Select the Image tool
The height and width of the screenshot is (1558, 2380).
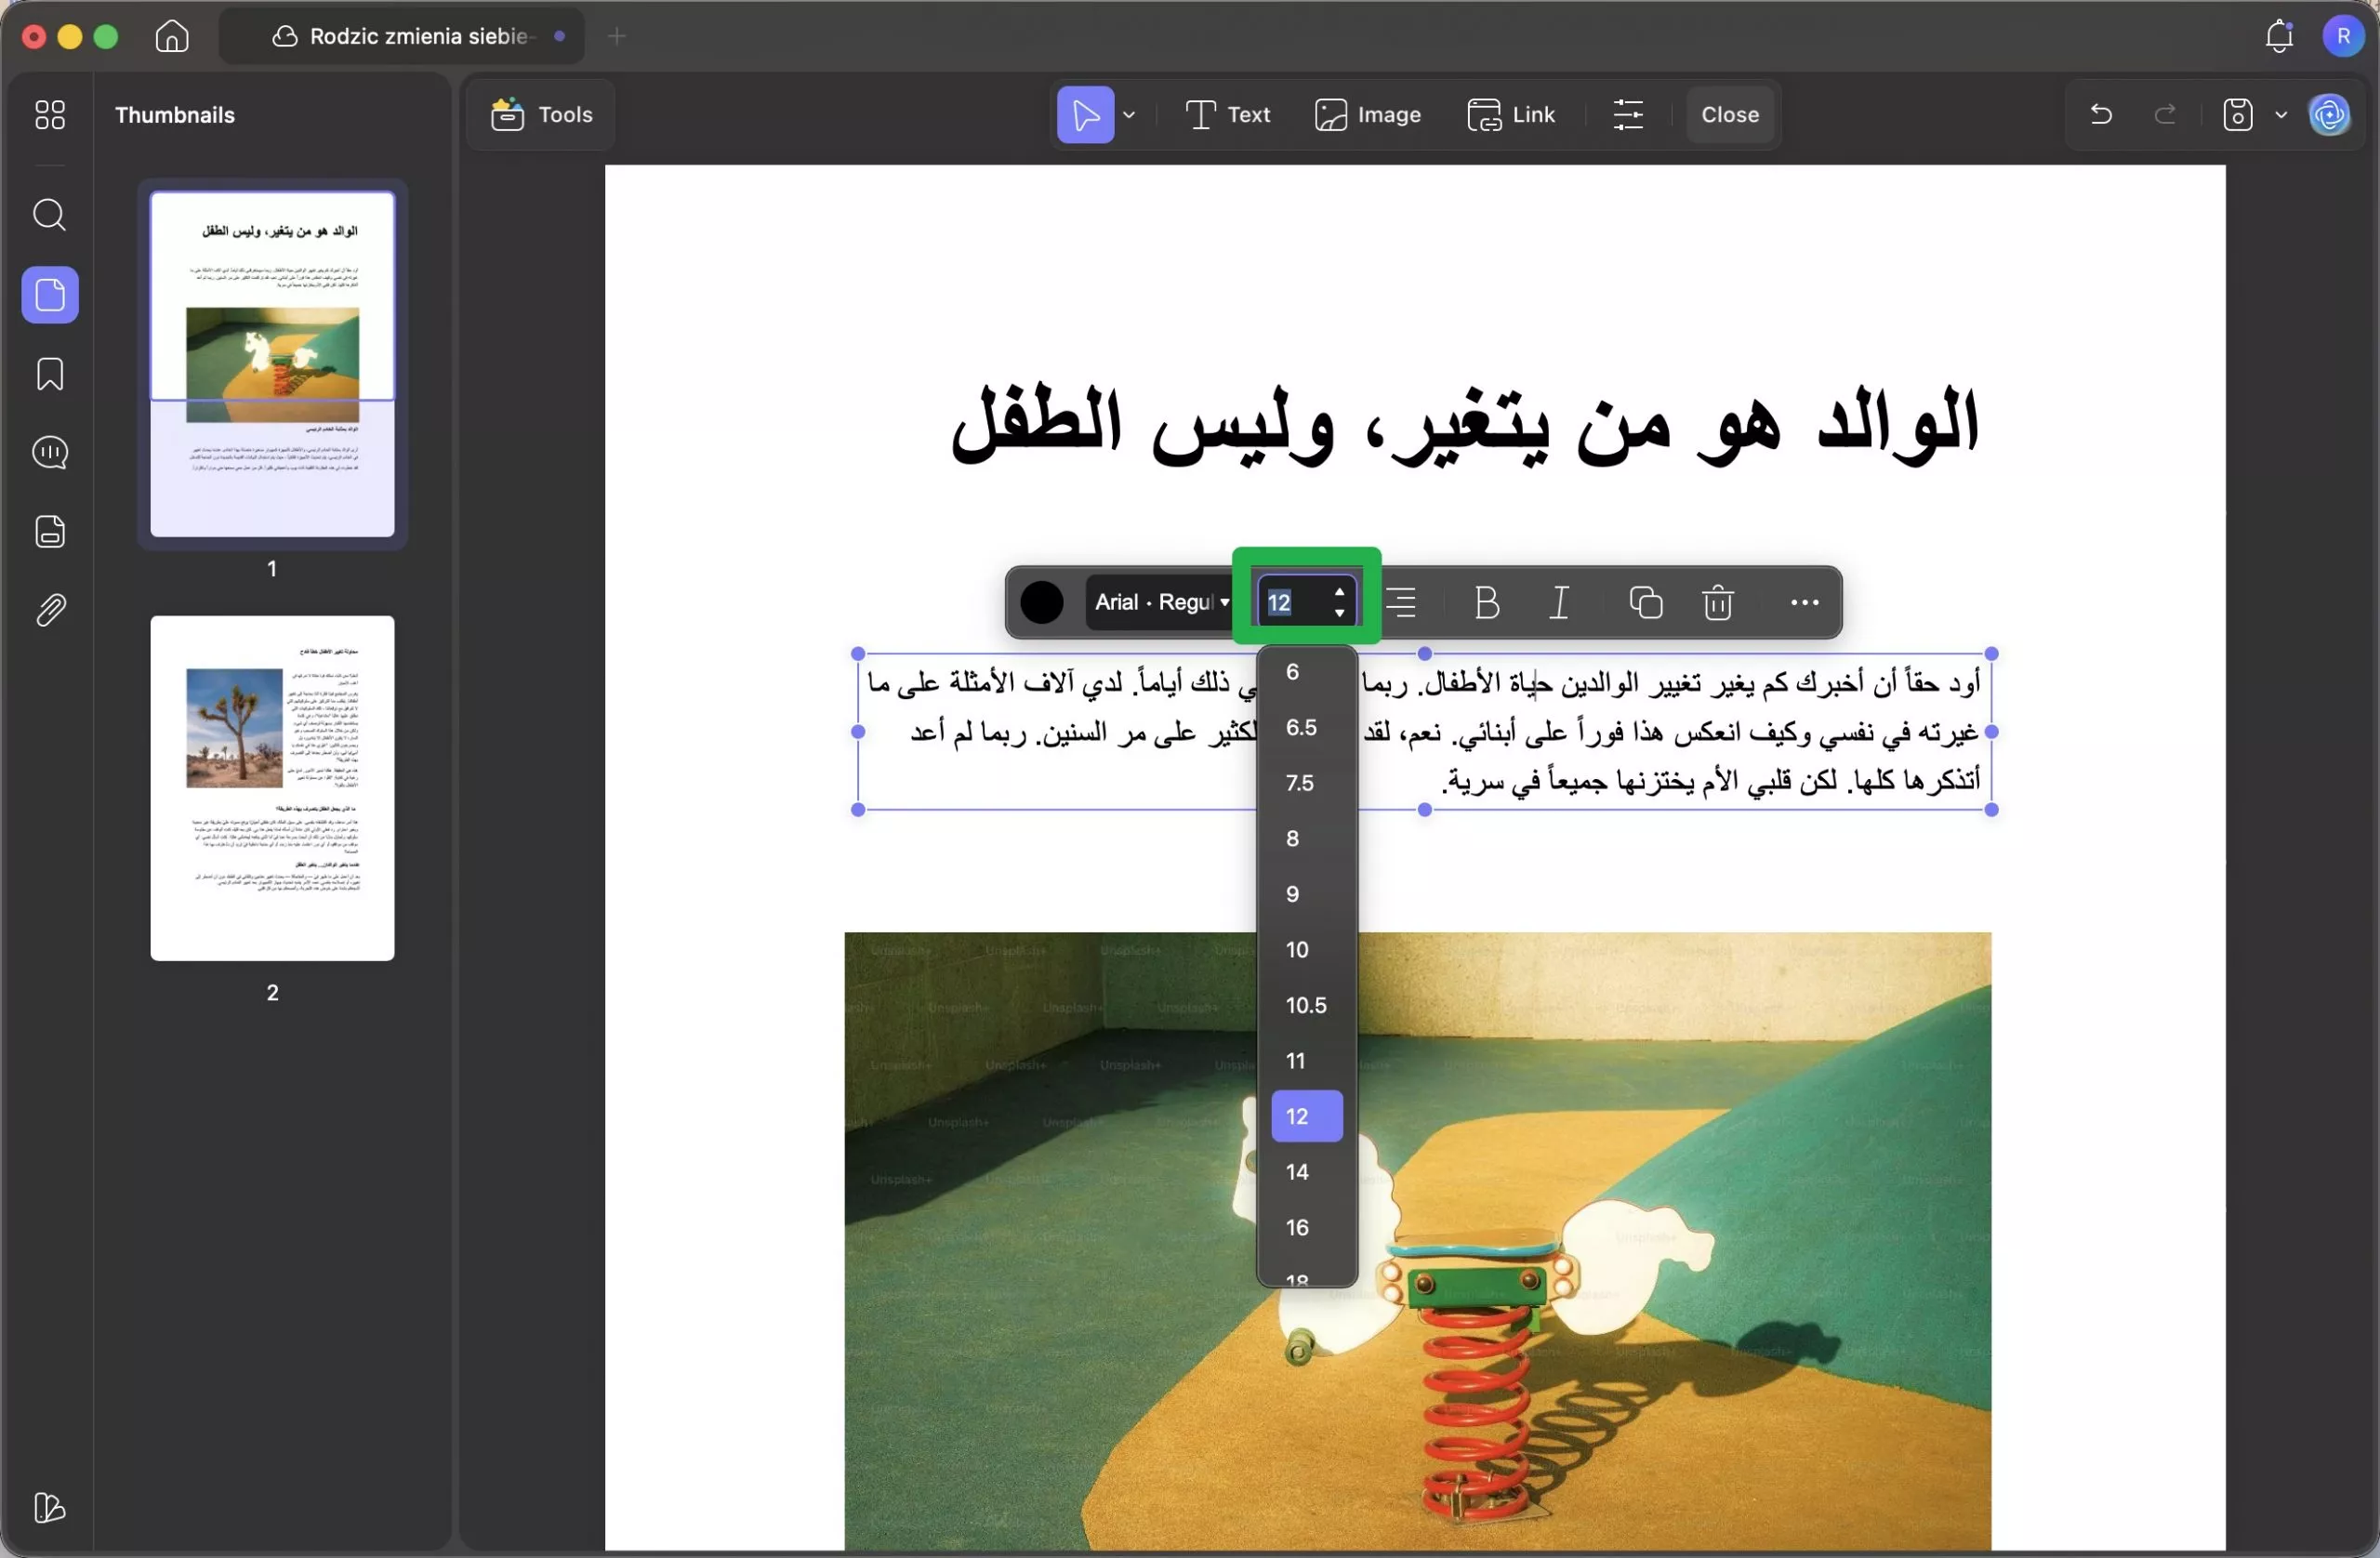click(x=1368, y=114)
